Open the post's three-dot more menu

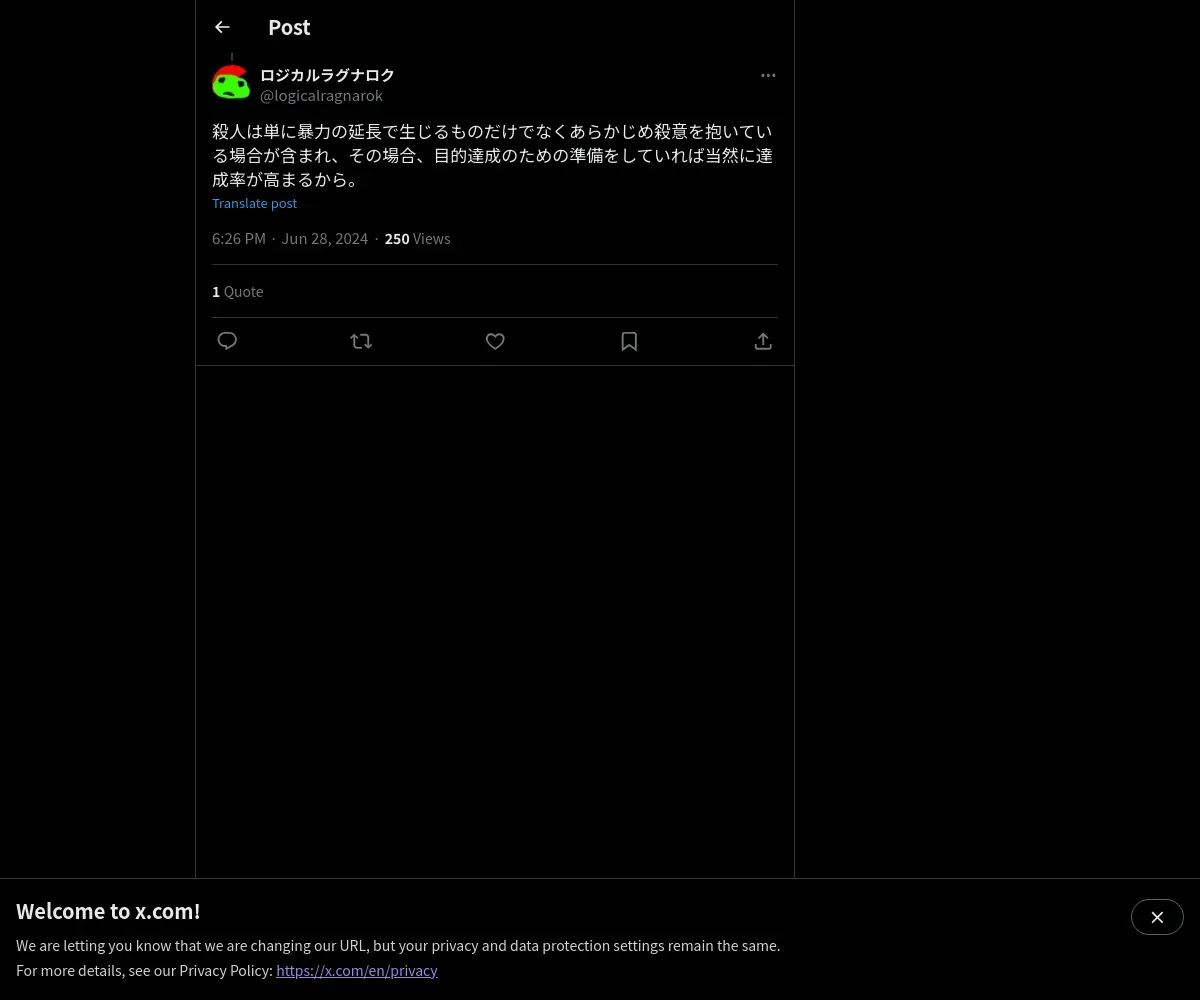tap(768, 75)
